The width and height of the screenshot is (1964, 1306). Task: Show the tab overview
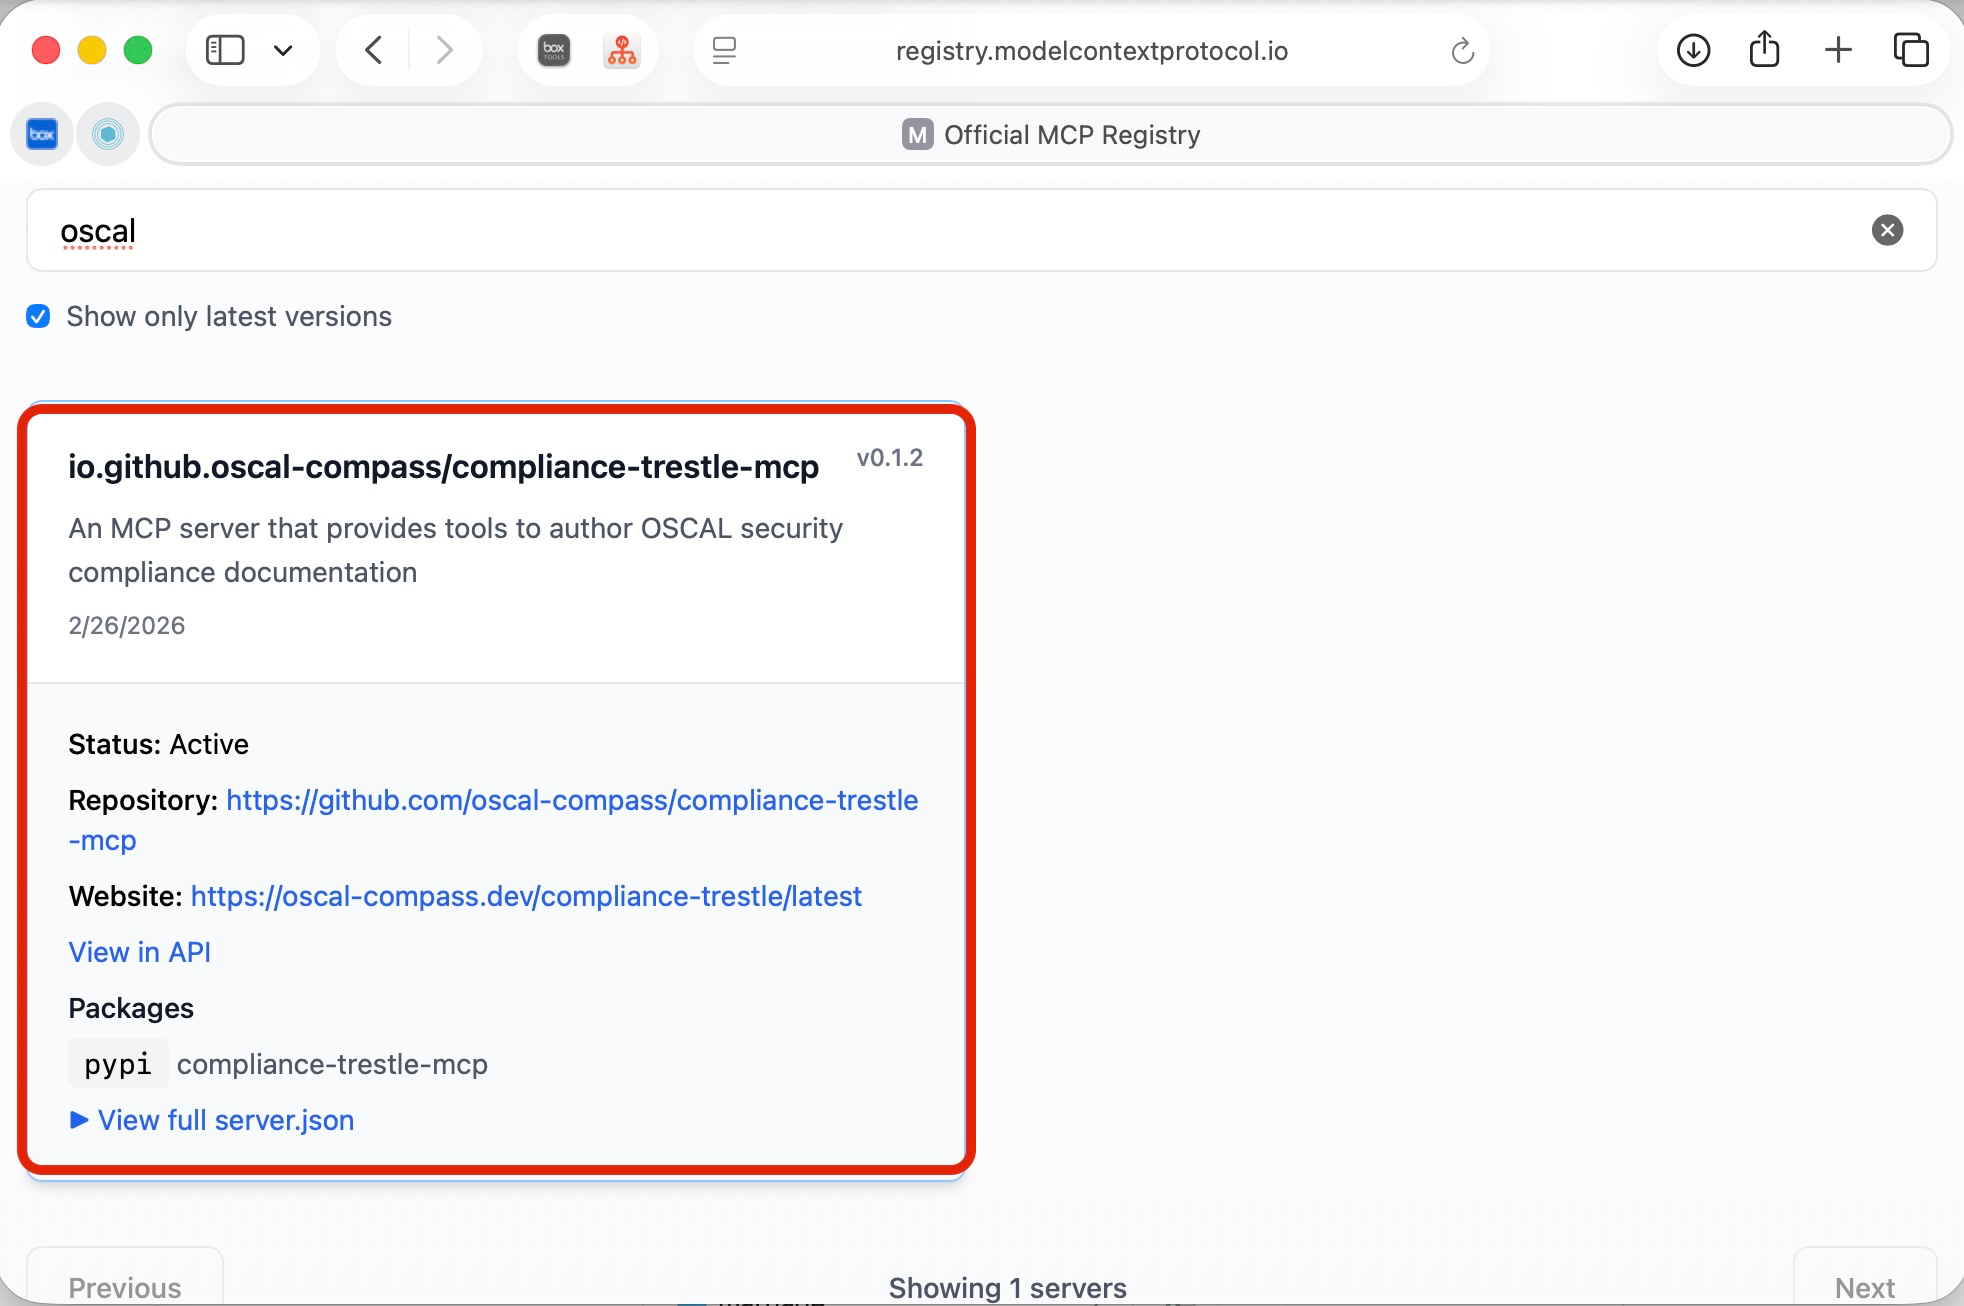1911,50
